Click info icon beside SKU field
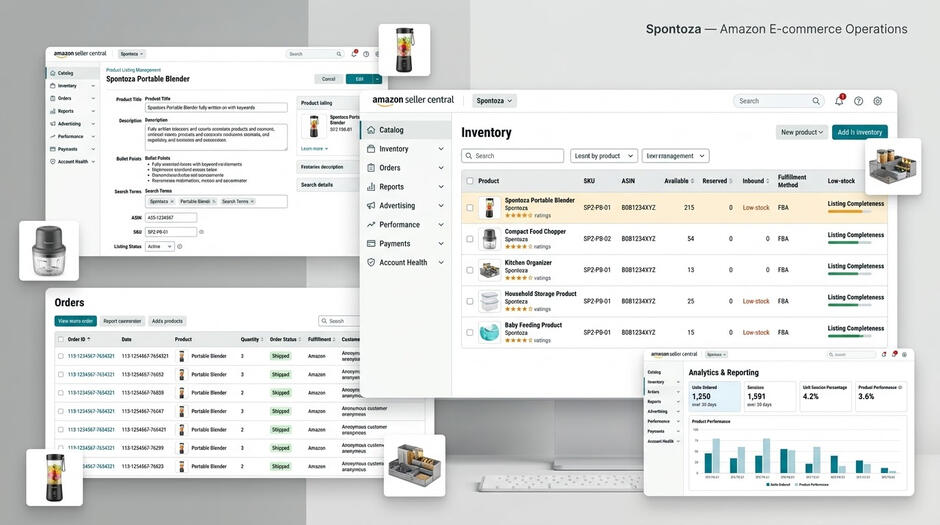940x525 pixels. [201, 232]
